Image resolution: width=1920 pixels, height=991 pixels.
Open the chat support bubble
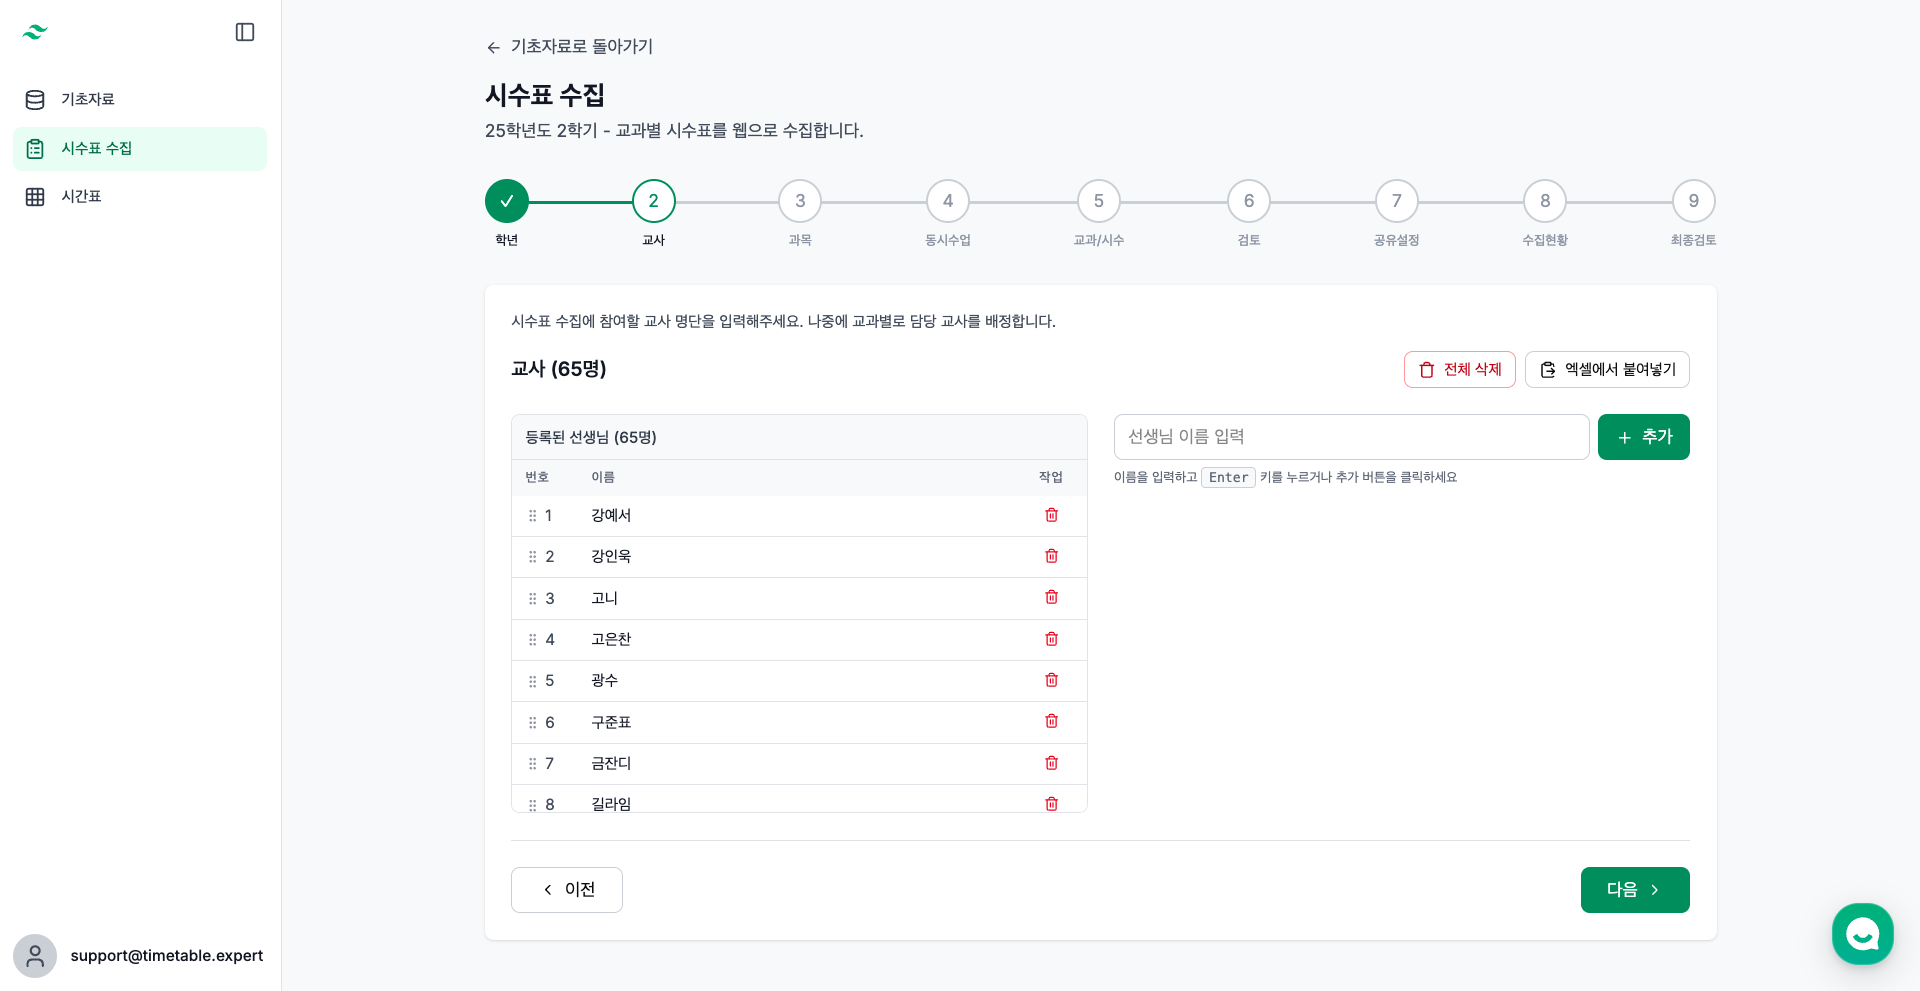click(1862, 934)
